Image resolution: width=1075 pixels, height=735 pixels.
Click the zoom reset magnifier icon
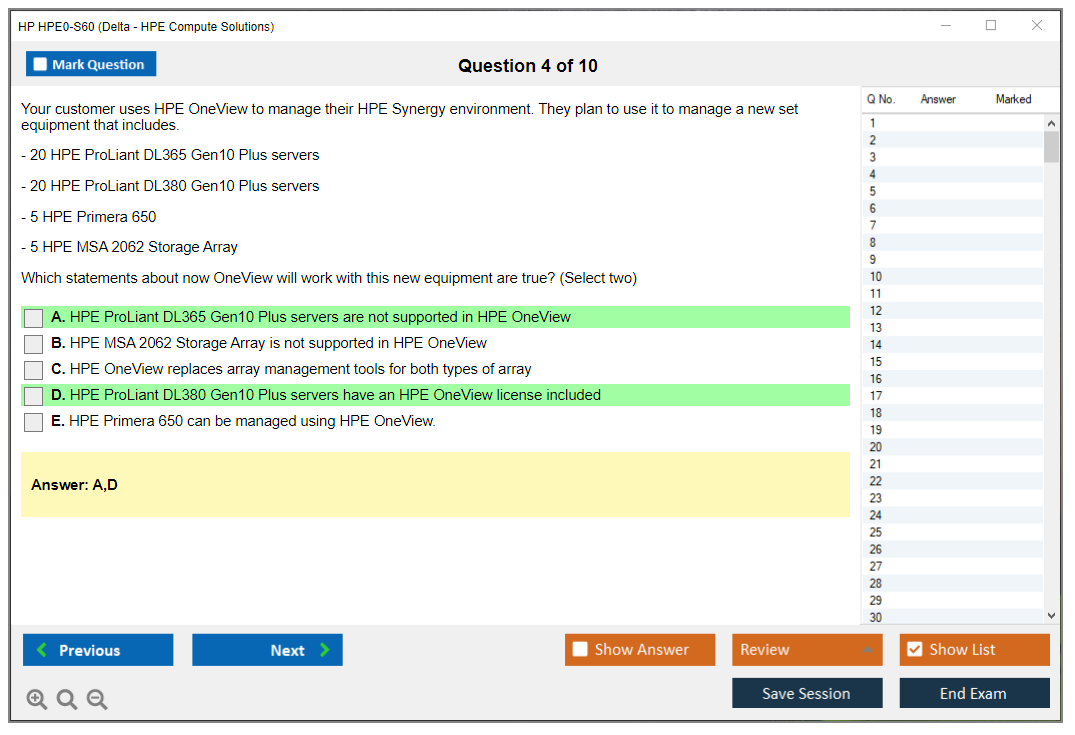click(67, 700)
